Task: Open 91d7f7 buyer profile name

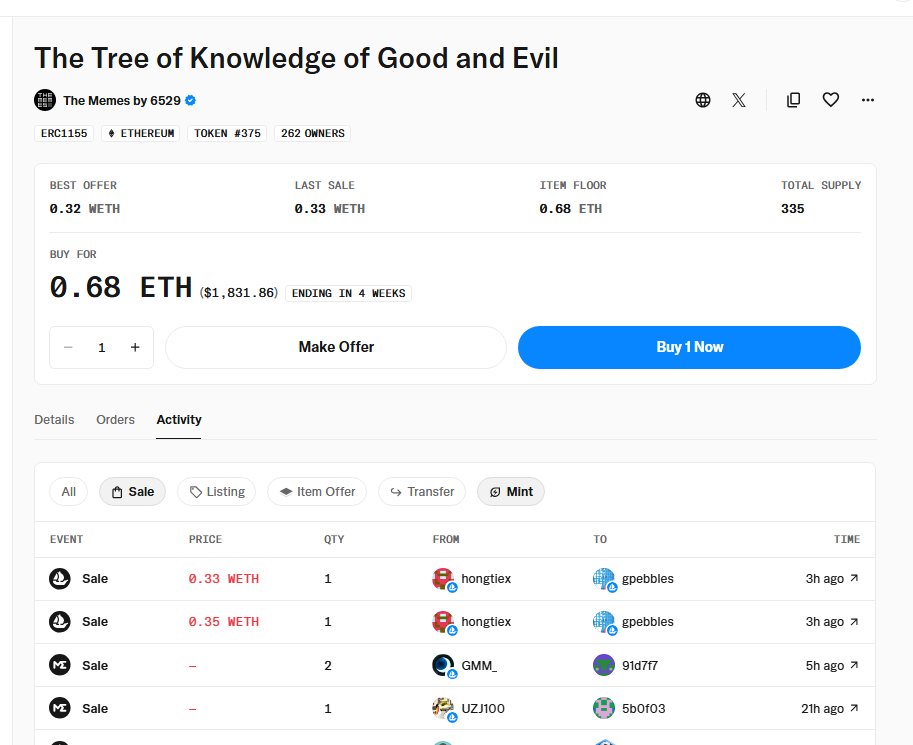Action: (640, 665)
